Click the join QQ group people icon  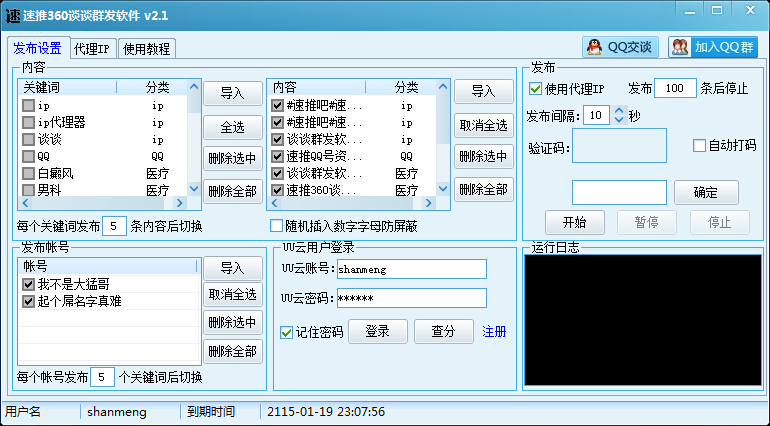(680, 48)
